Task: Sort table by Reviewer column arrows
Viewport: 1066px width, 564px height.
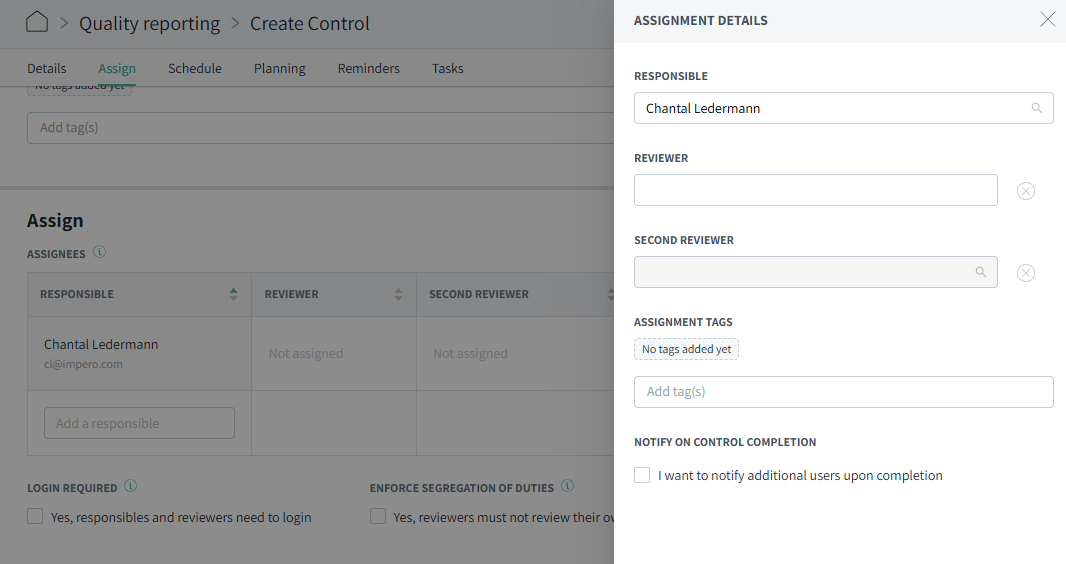Action: point(398,294)
